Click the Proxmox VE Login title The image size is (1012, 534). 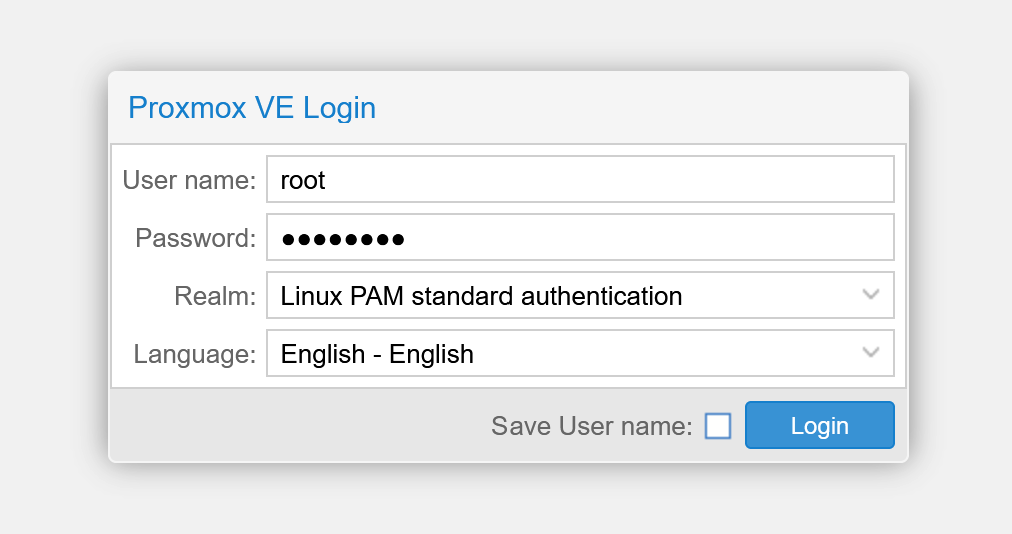pos(252,108)
